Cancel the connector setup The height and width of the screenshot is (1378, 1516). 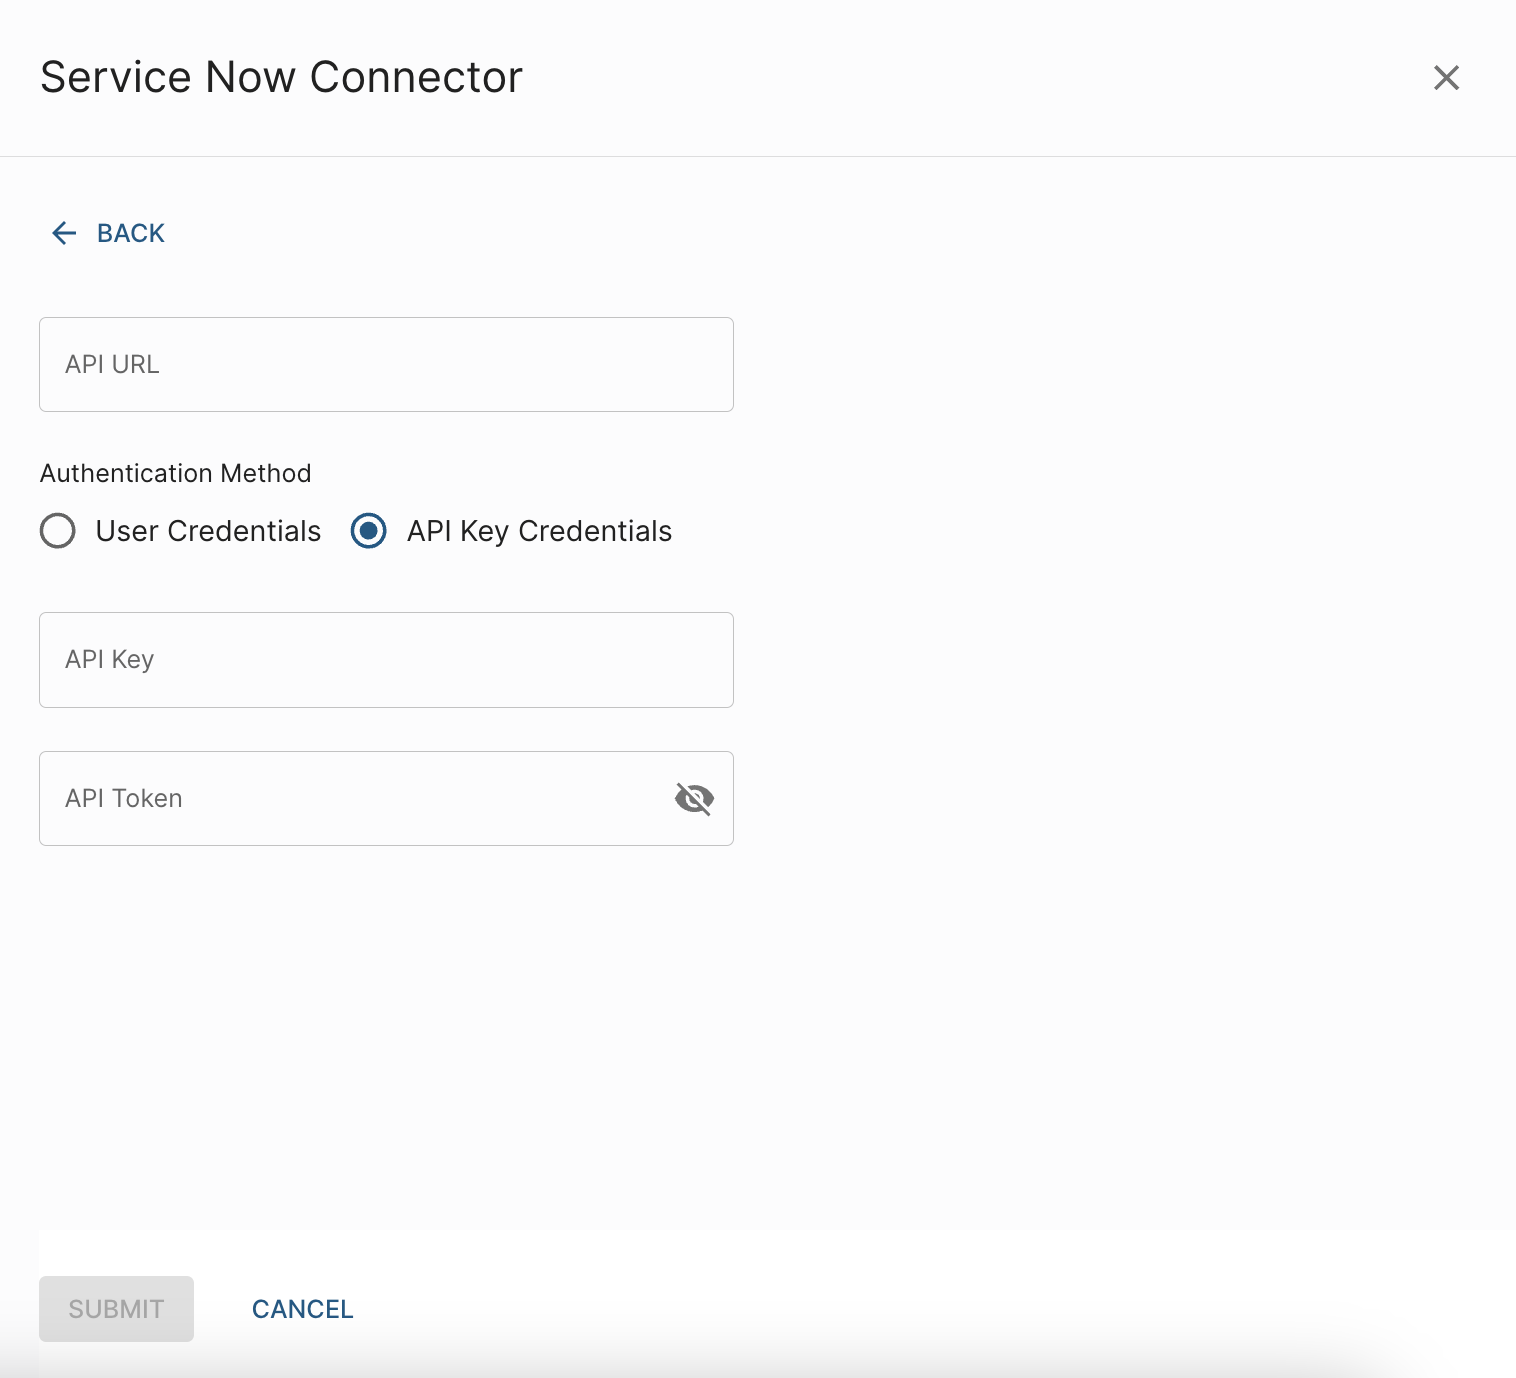click(x=303, y=1309)
